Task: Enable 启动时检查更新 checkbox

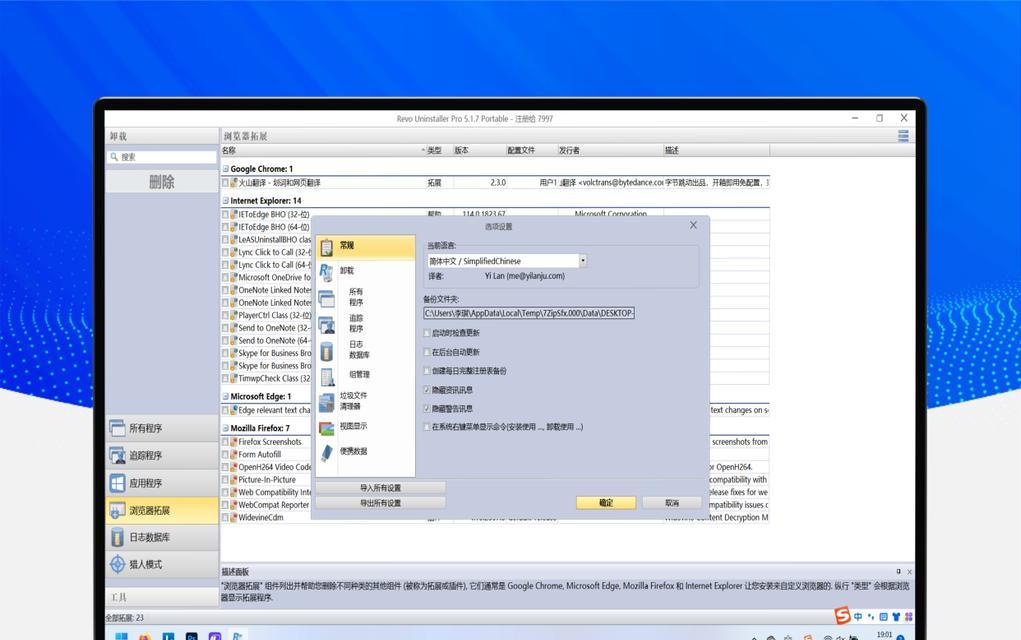Action: [427, 333]
